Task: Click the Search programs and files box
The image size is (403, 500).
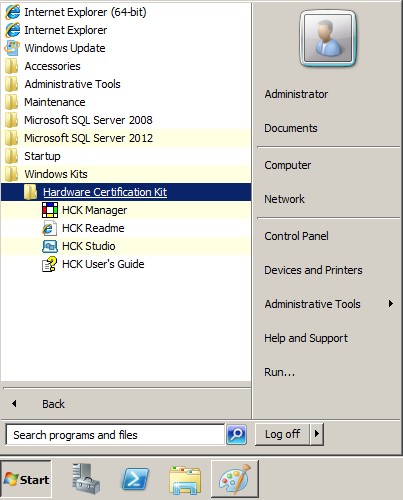Action: coord(115,435)
